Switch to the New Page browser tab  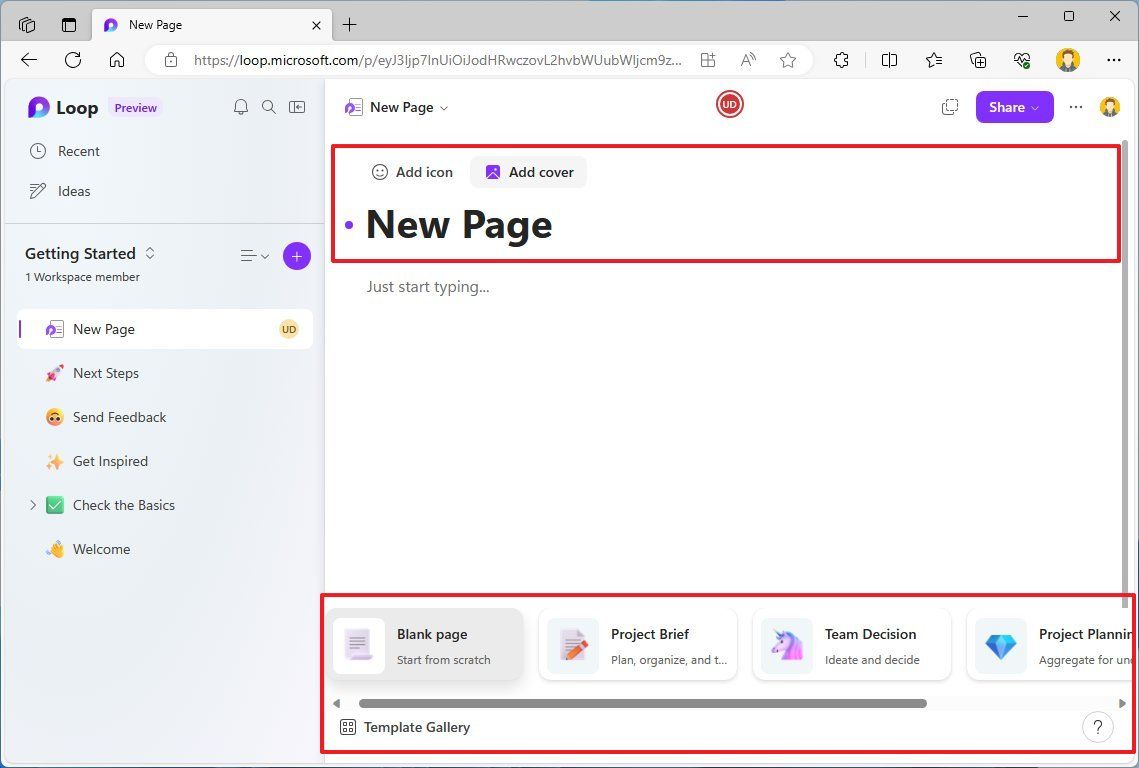pyautogui.click(x=200, y=24)
